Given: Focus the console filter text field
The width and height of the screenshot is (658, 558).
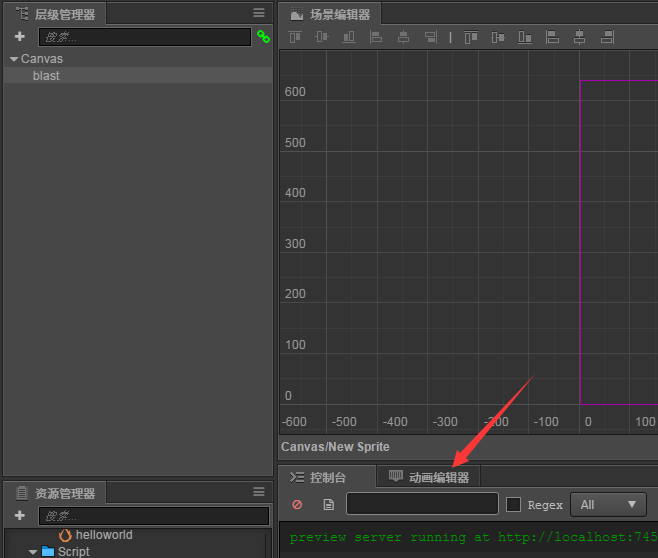Looking at the screenshot, I should [x=422, y=504].
